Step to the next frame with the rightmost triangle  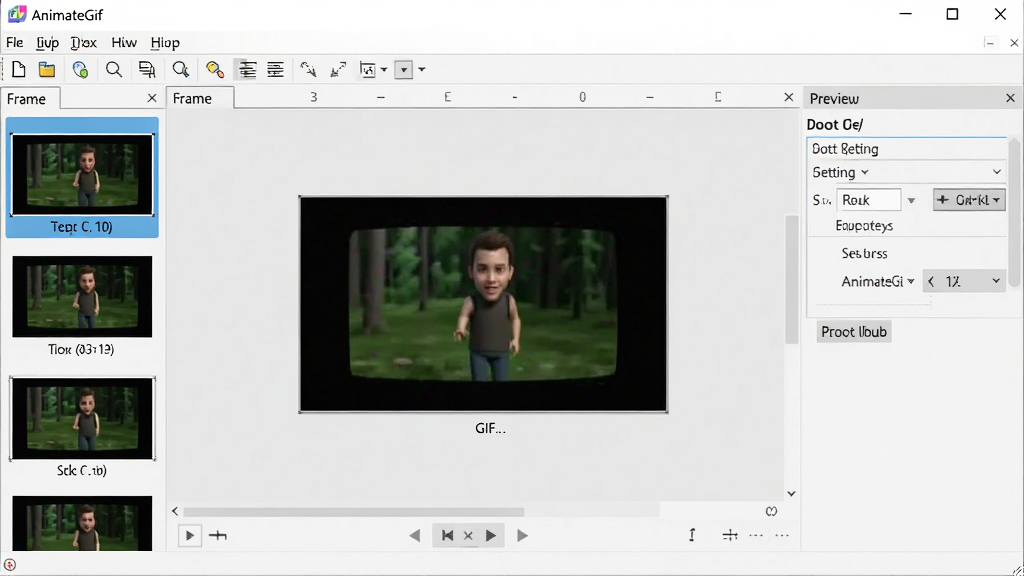522,536
